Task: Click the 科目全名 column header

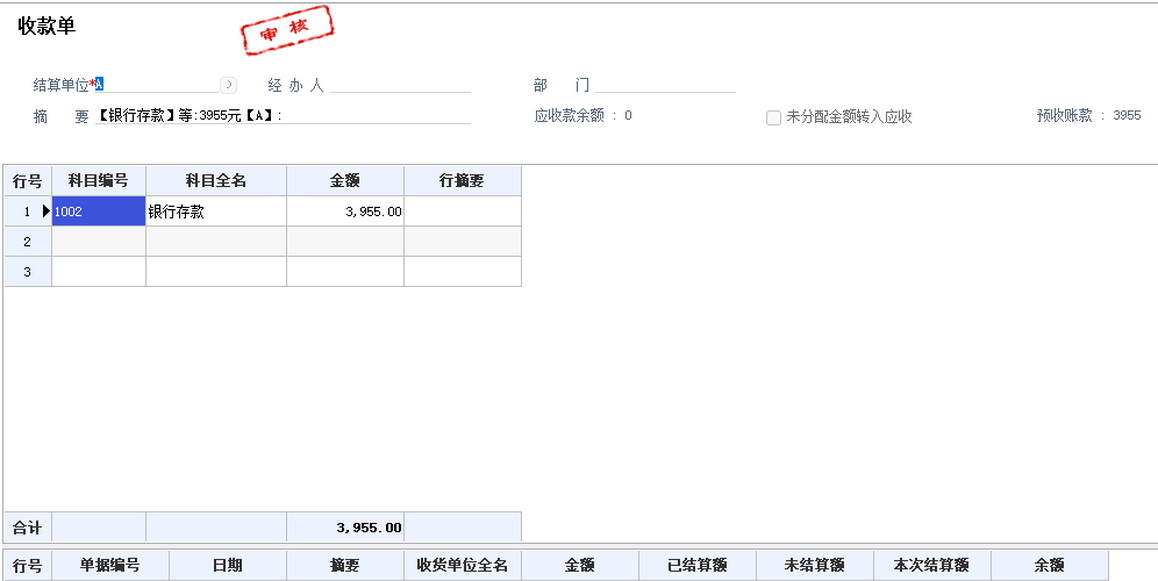Action: (216, 181)
